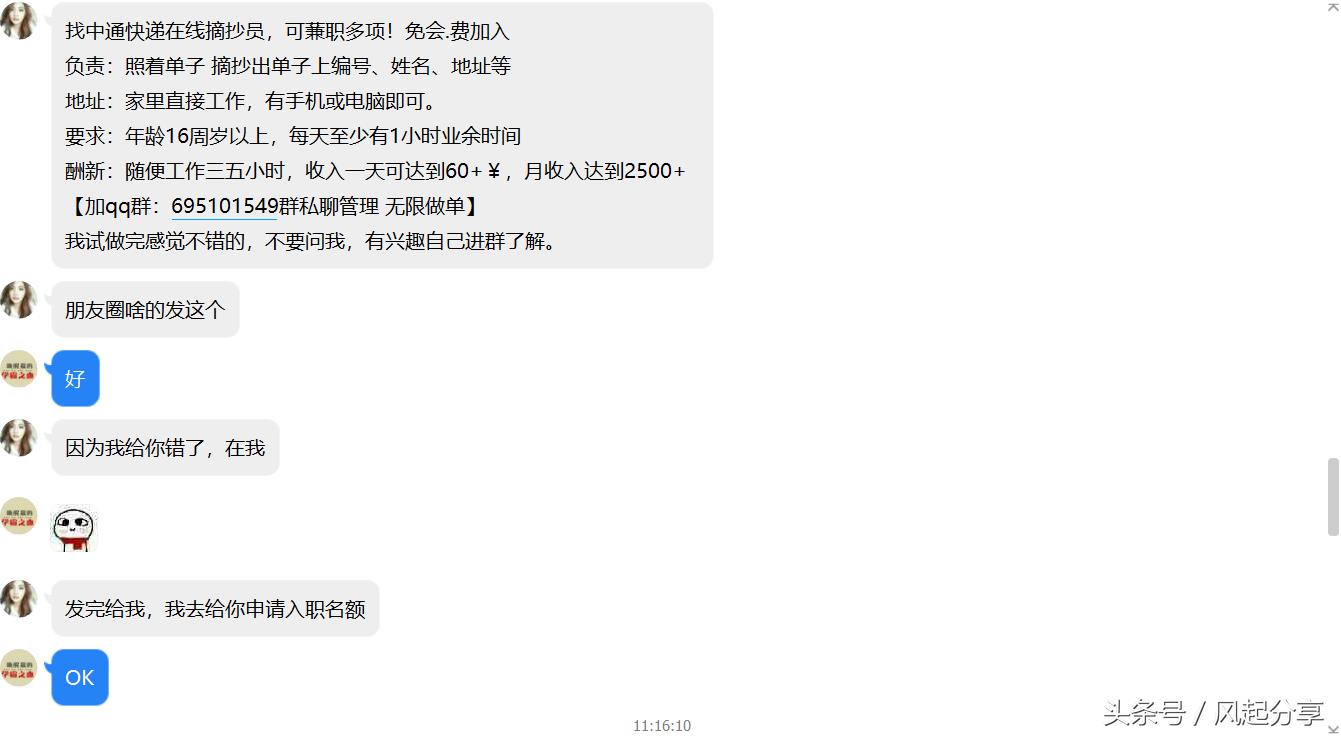The image size is (1341, 737).
Task: Select the 发完给我，我去给你申请入职名额 bubble
Action: click(x=215, y=609)
